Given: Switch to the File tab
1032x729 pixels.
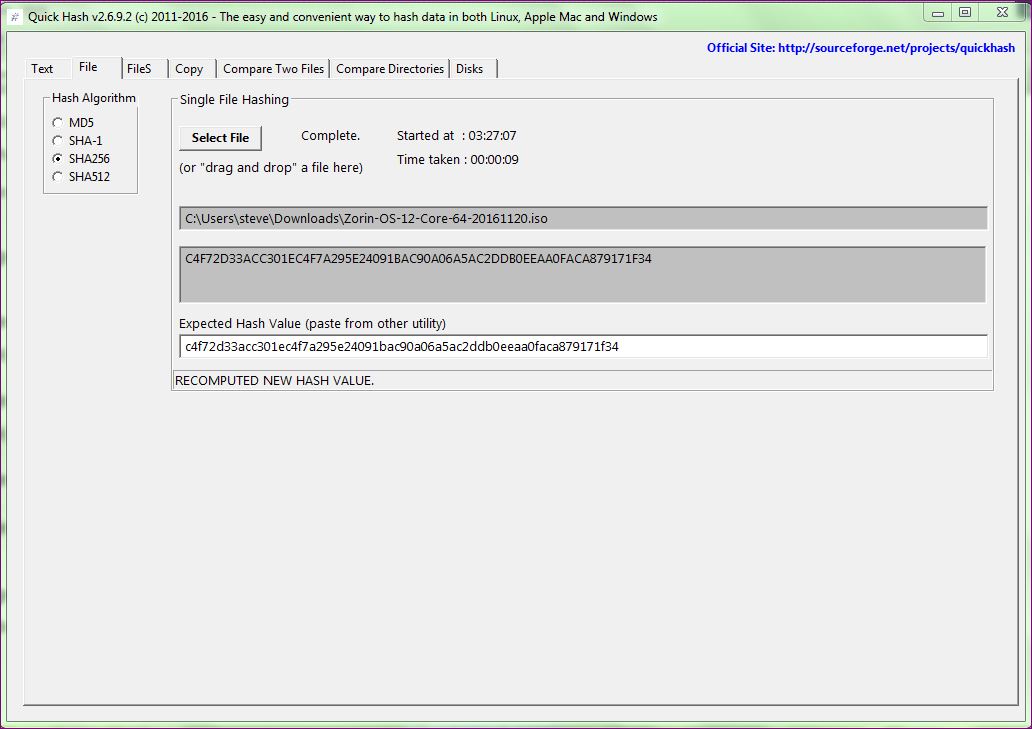Looking at the screenshot, I should coord(88,67).
